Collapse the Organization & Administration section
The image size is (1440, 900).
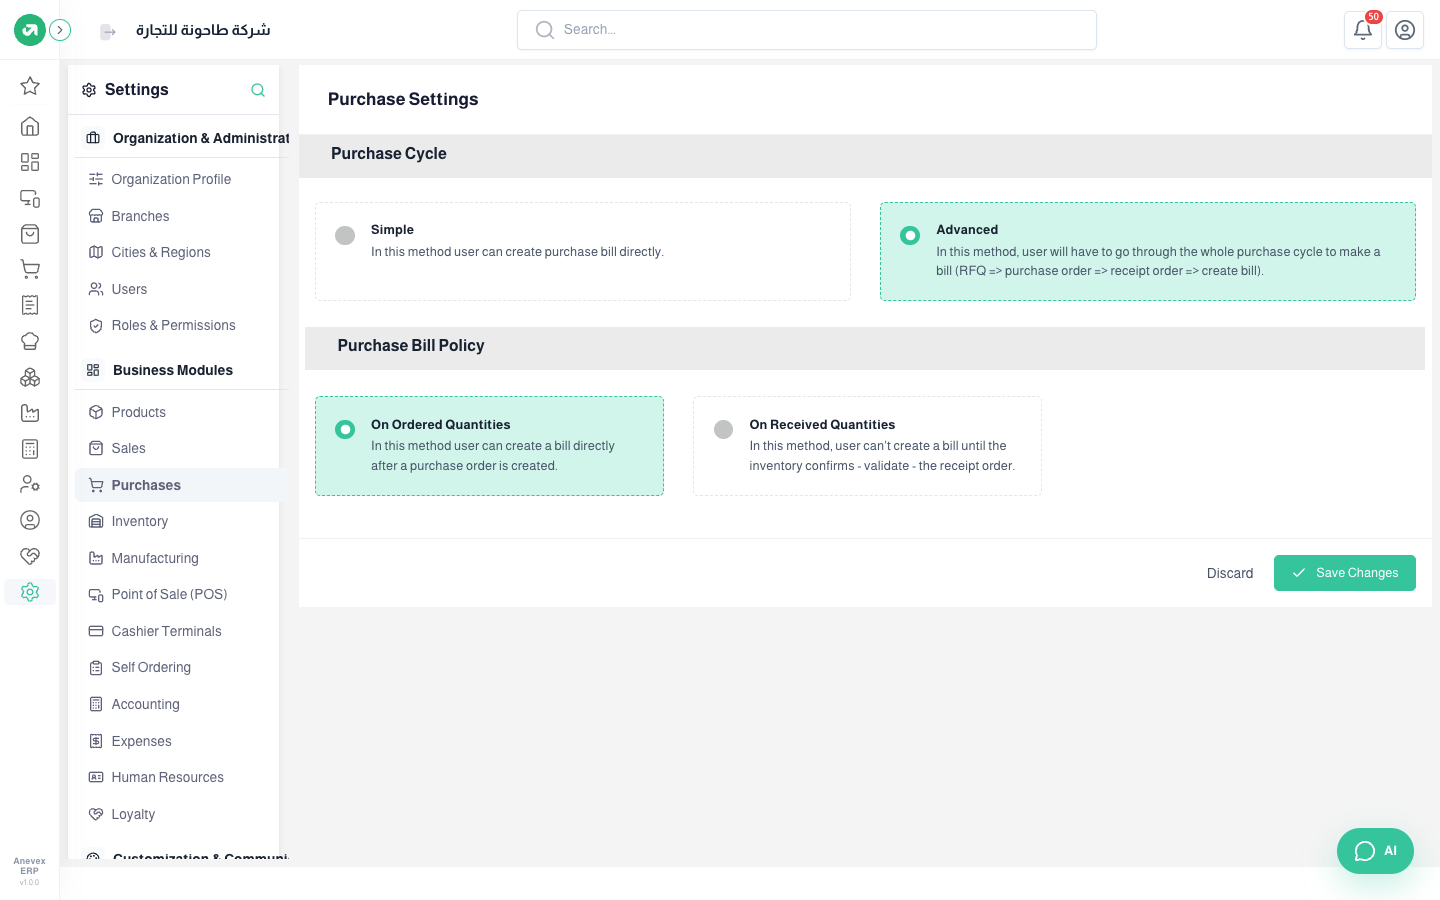coord(183,138)
